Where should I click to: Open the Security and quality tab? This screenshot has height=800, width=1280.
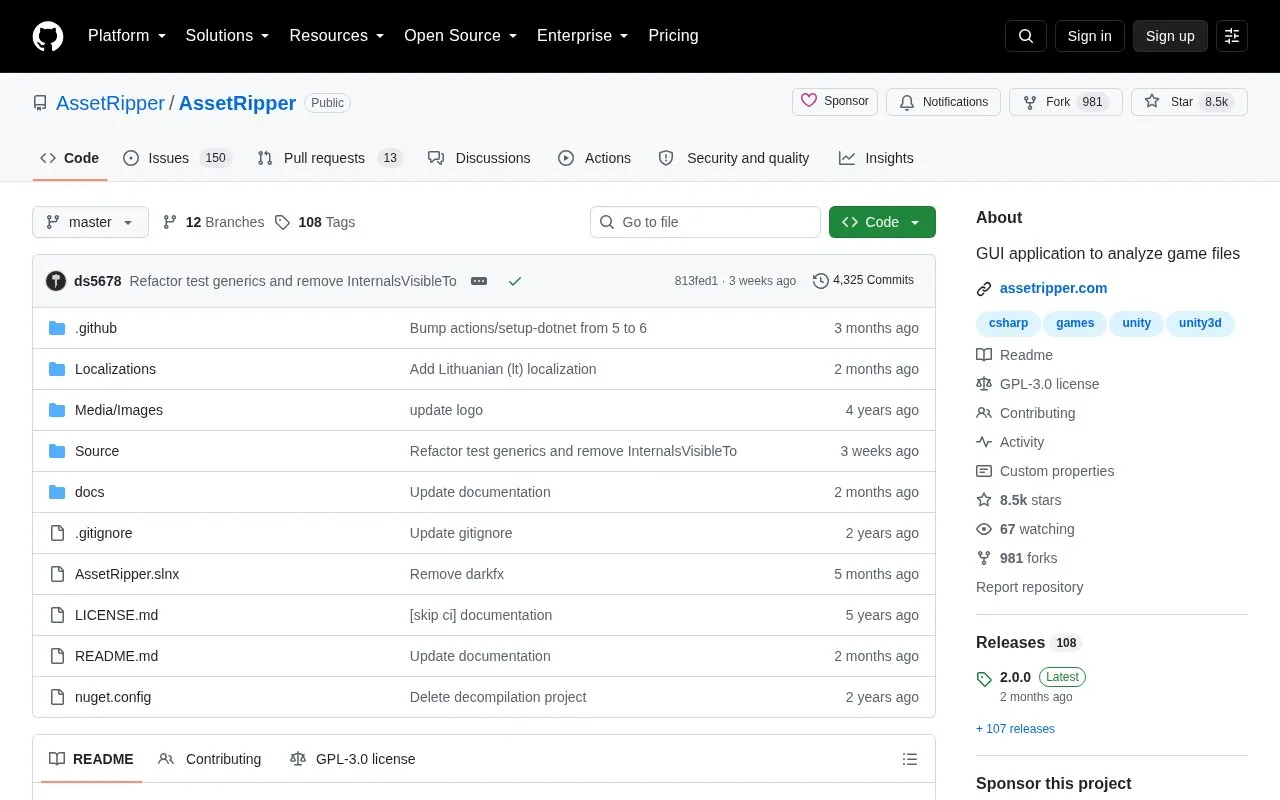pos(734,158)
